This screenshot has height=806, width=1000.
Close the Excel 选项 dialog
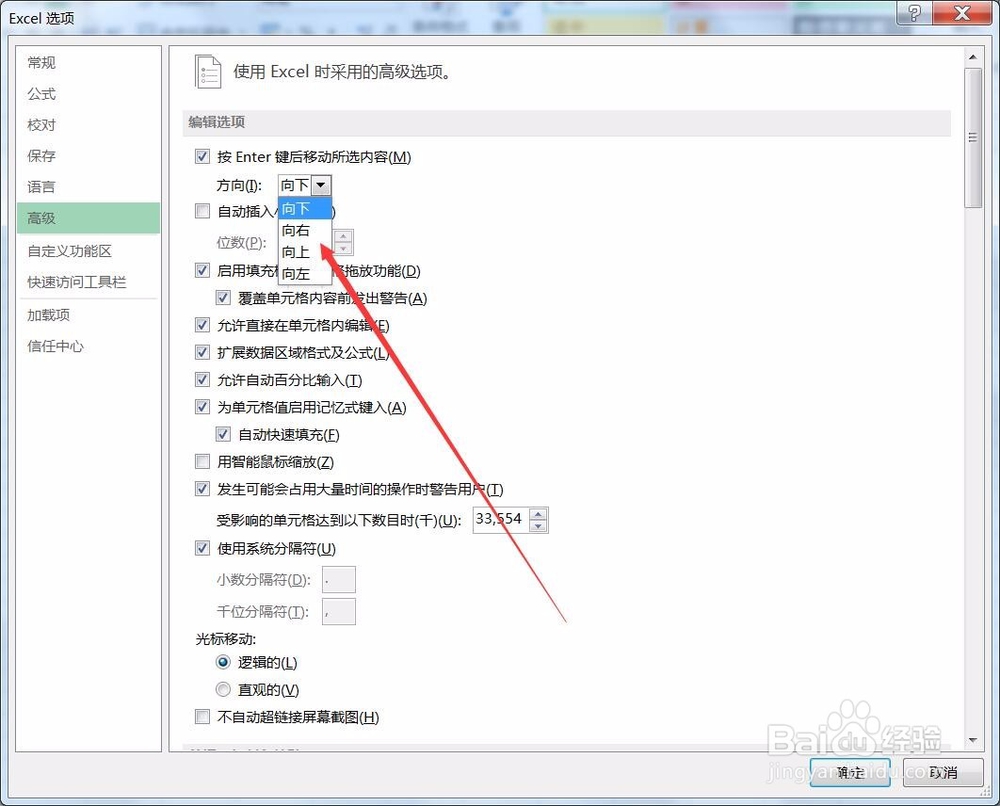click(x=962, y=13)
